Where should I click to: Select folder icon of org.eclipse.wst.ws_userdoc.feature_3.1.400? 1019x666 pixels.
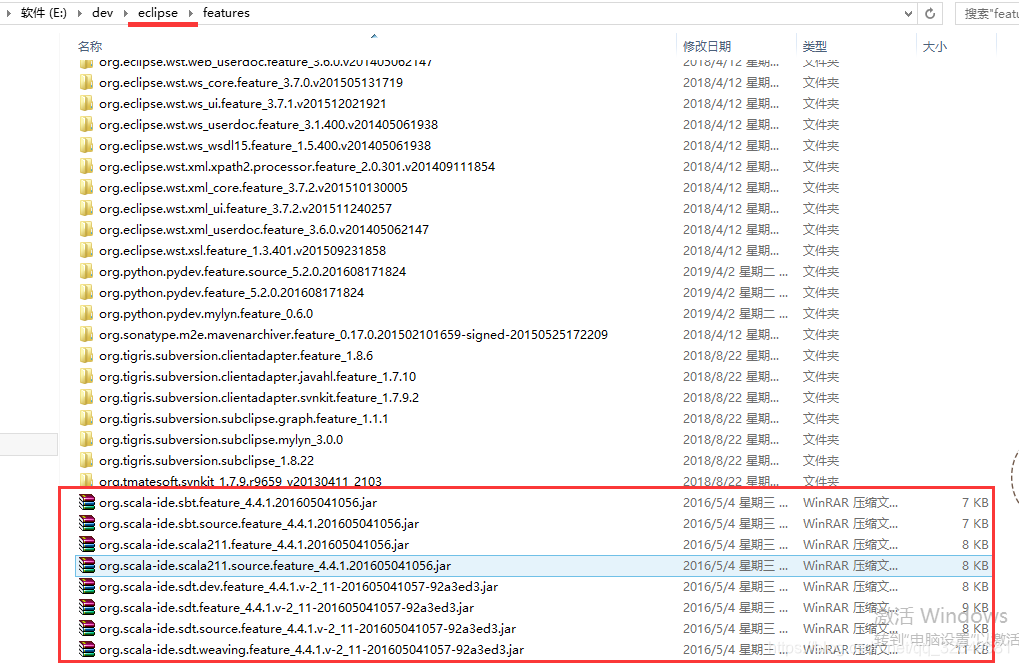point(86,124)
